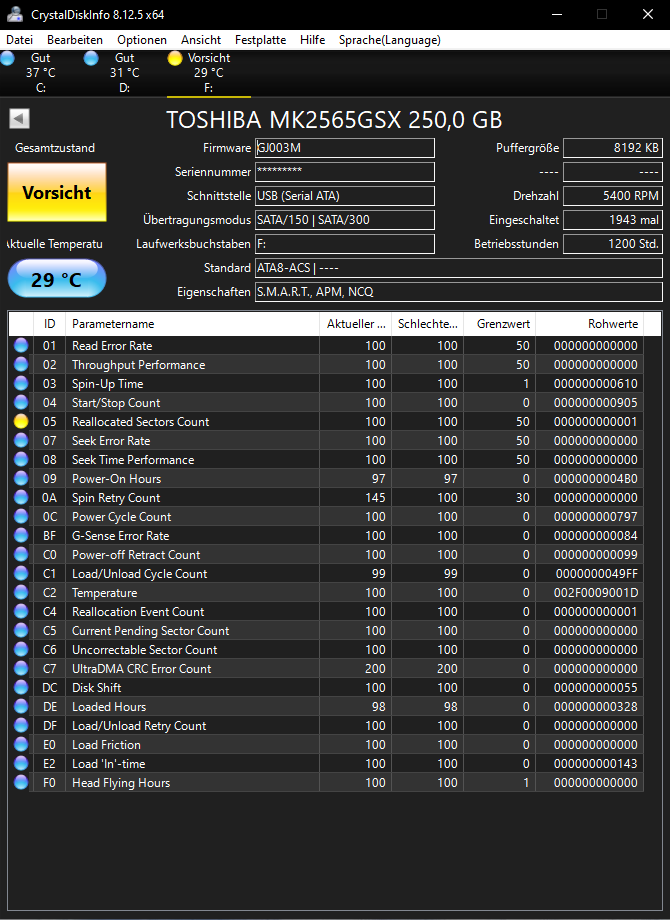670x920 pixels.
Task: Click status orb for Spin-Up Time row
Action: pos(21,384)
